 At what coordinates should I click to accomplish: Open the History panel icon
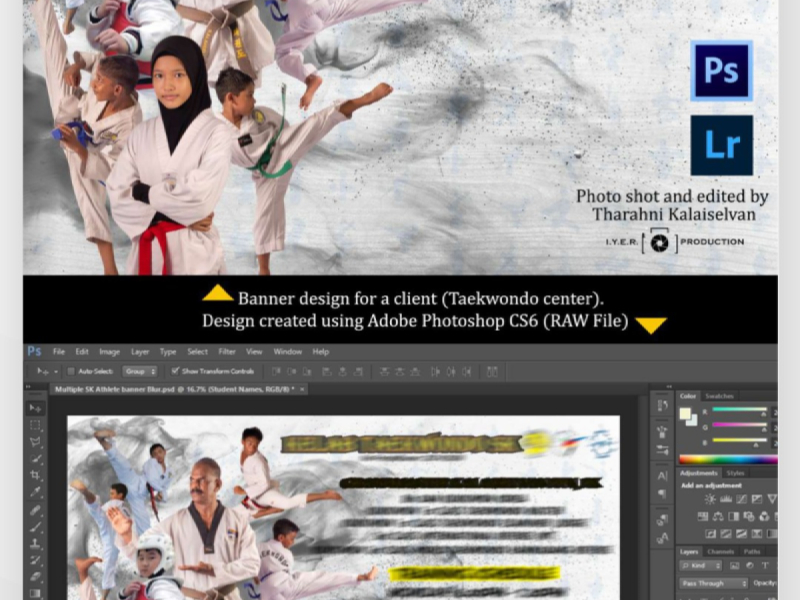pyautogui.click(x=662, y=405)
